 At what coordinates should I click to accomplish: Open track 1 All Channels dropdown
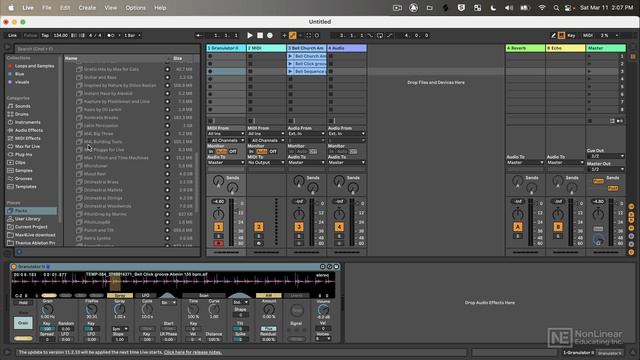[226, 140]
